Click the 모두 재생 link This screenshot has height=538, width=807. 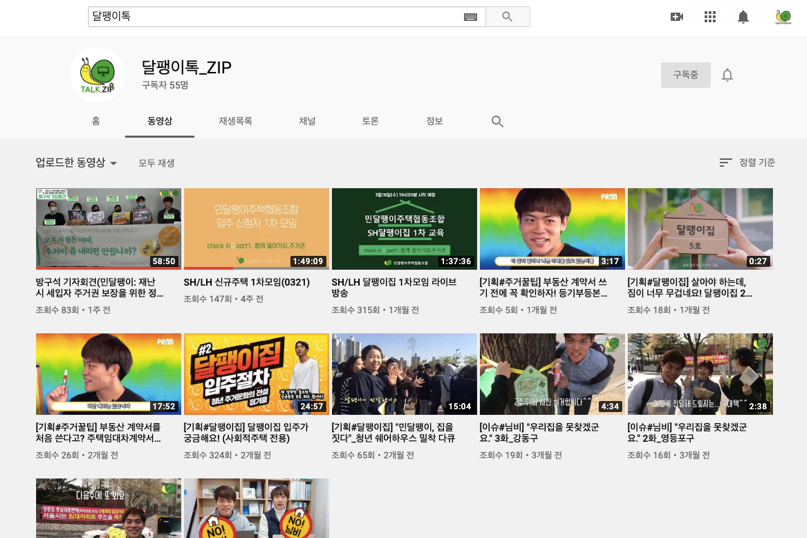pos(156,163)
